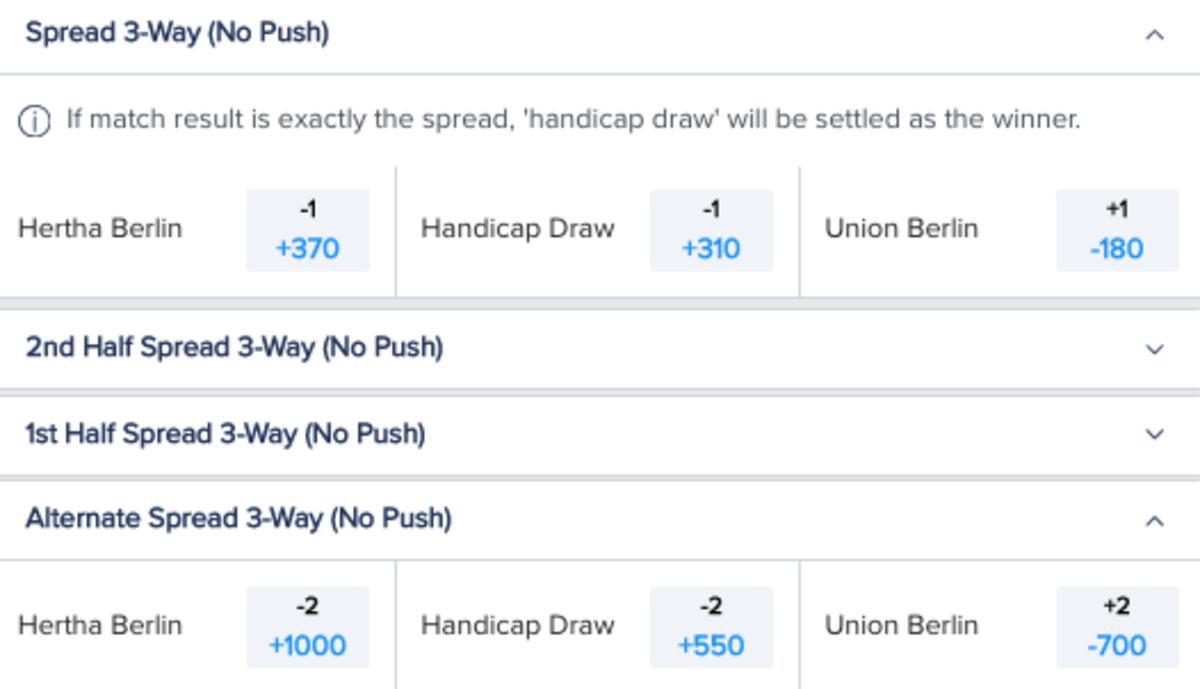This screenshot has width=1200, height=689.
Task: Select Handicap Draw -1 at +310 odds
Action: click(x=711, y=230)
